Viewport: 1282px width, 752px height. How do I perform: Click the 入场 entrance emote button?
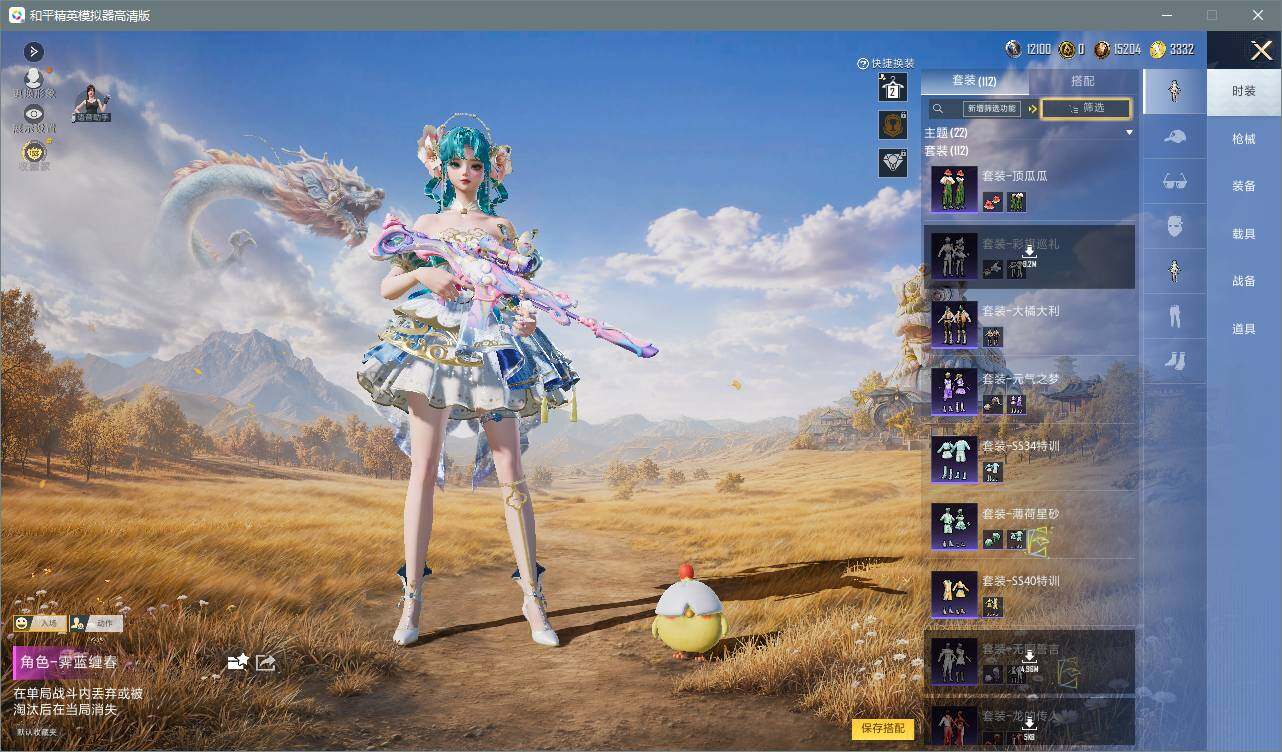coord(40,623)
